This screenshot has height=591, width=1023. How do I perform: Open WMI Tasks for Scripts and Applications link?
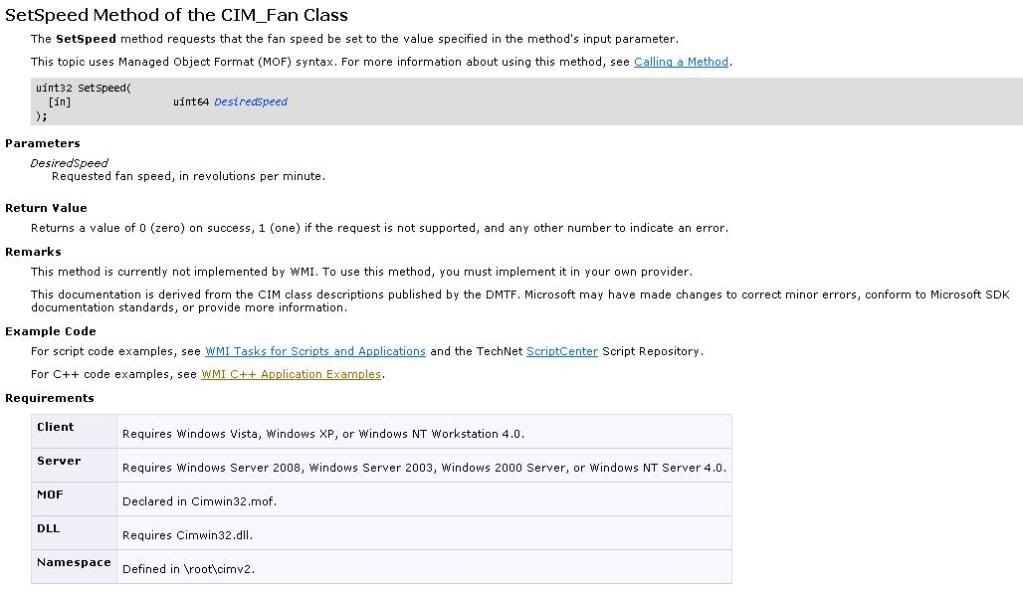[x=315, y=351]
